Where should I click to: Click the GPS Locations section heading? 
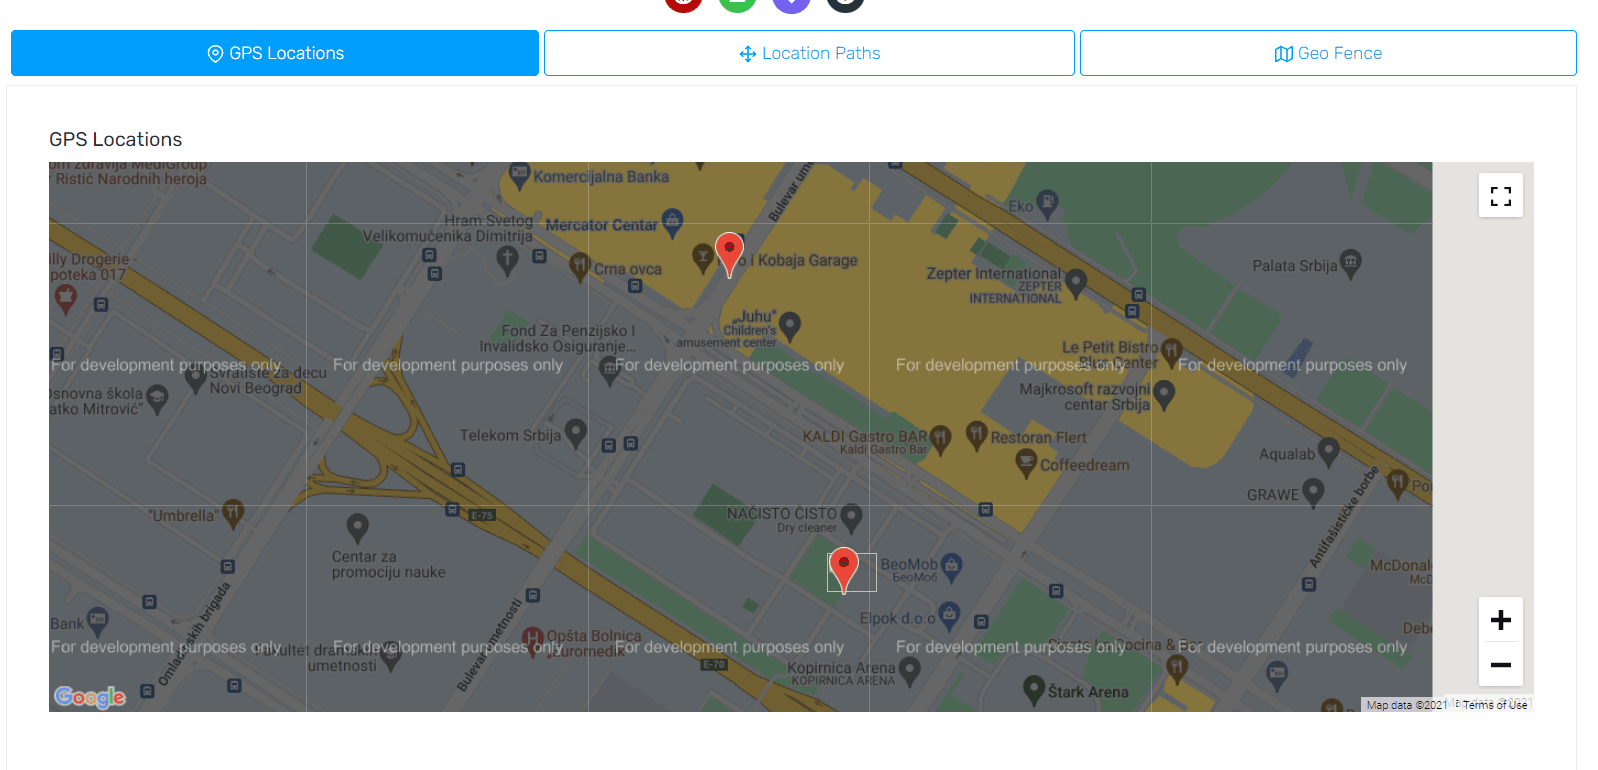coord(116,139)
